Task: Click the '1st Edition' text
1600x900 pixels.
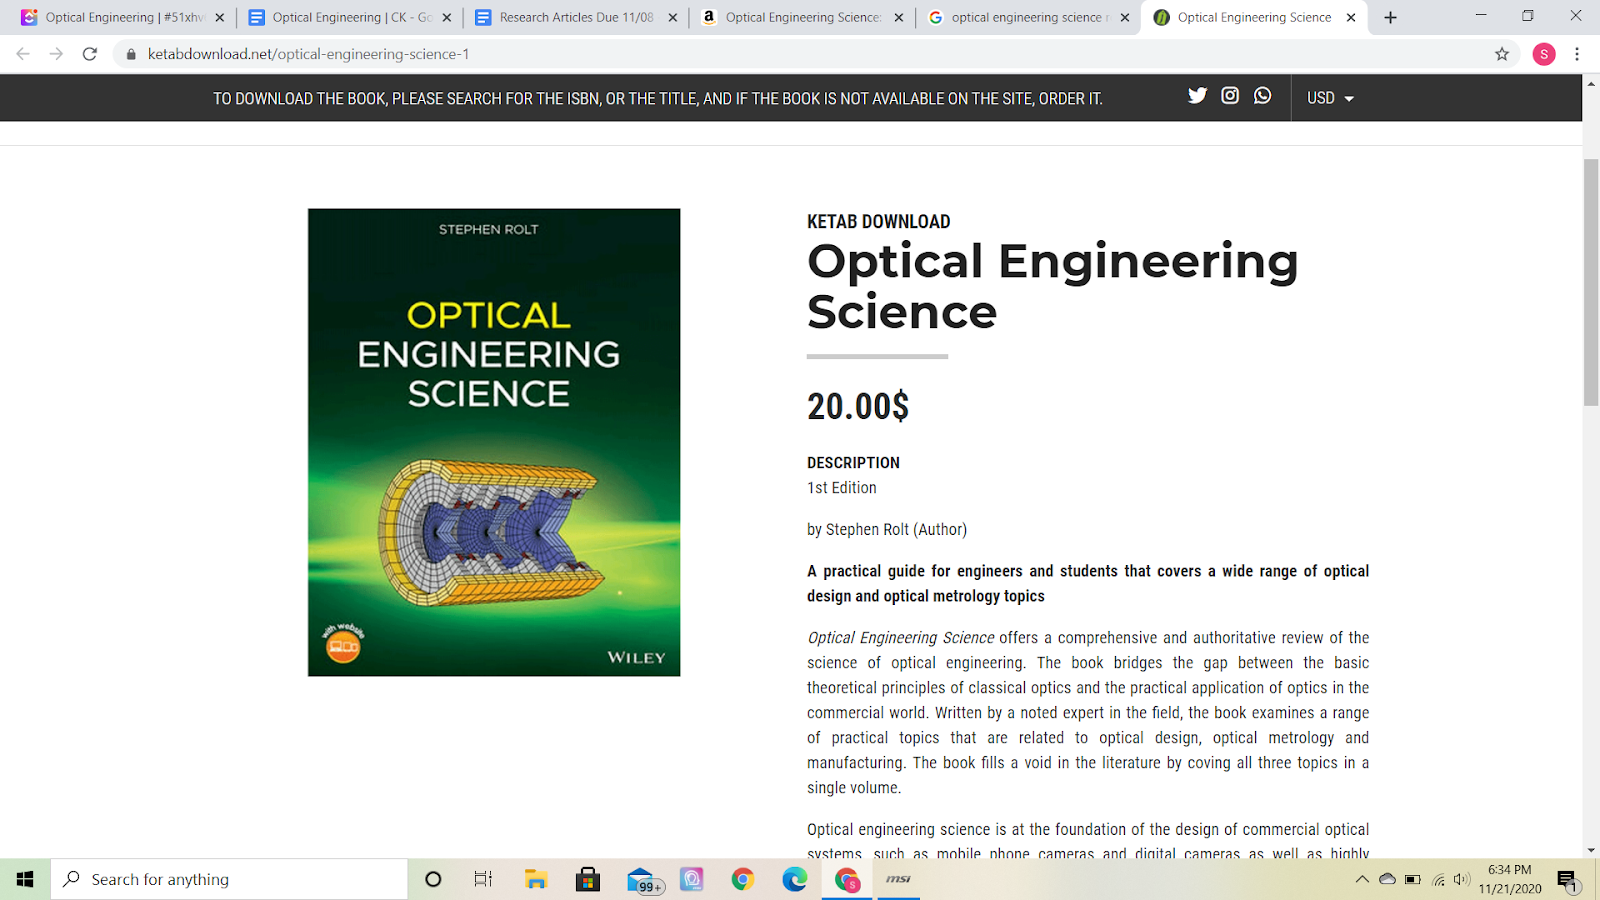Action: point(842,488)
